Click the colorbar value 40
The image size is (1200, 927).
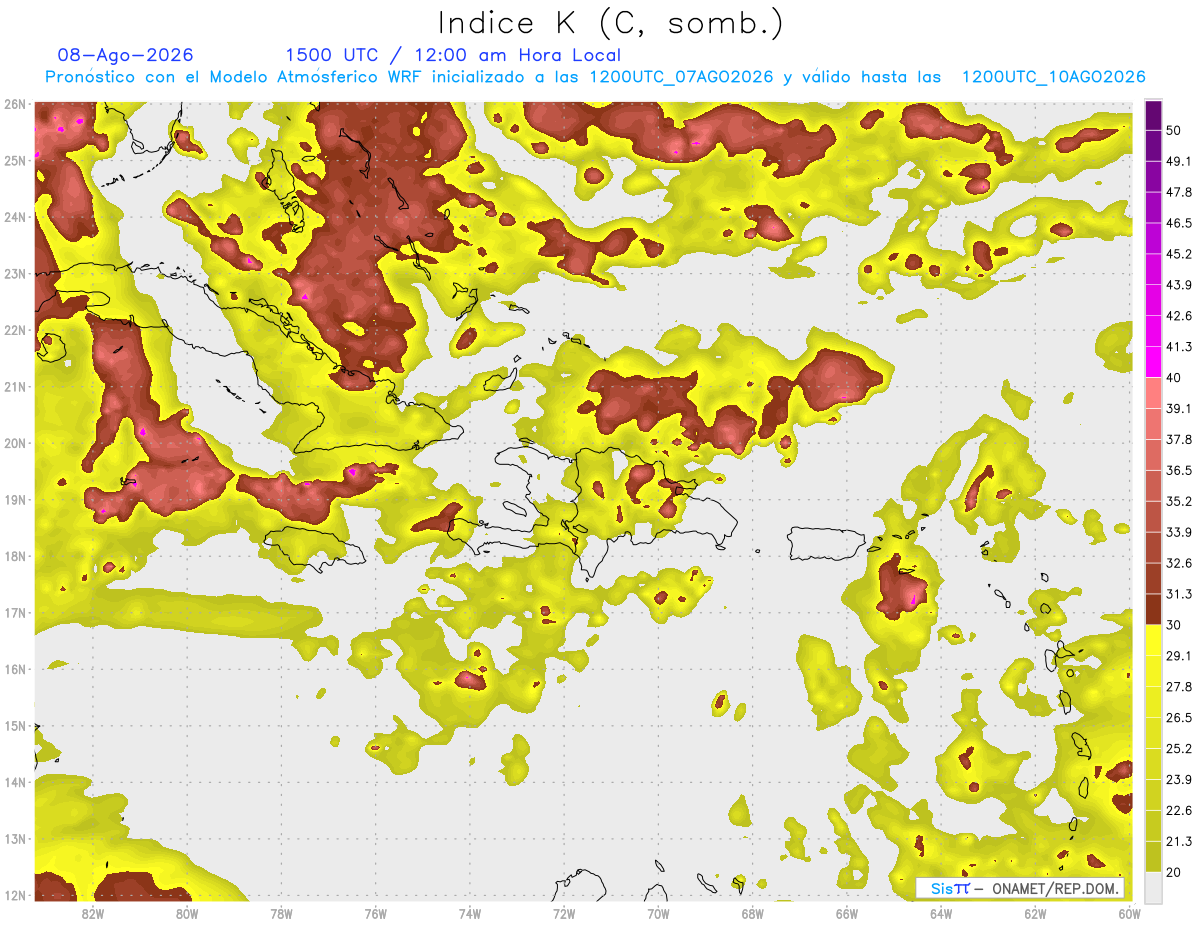pyautogui.click(x=1175, y=377)
